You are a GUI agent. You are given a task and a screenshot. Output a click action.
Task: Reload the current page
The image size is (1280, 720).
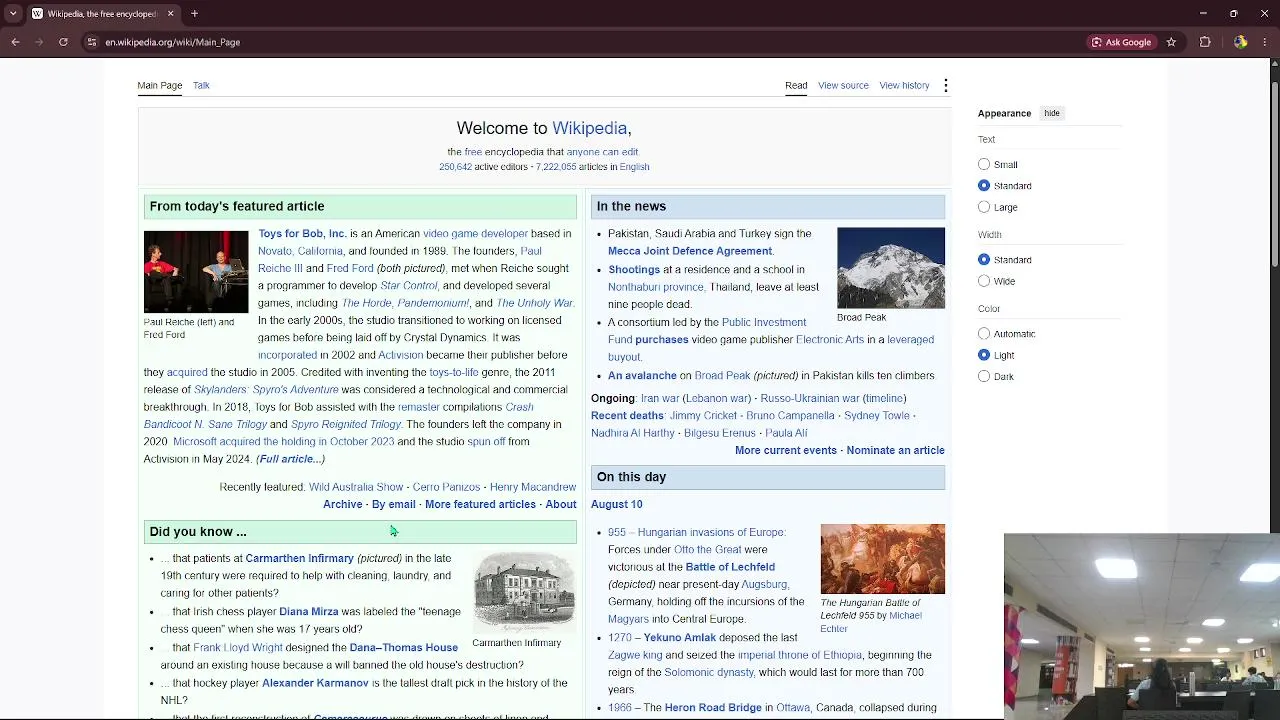[63, 42]
